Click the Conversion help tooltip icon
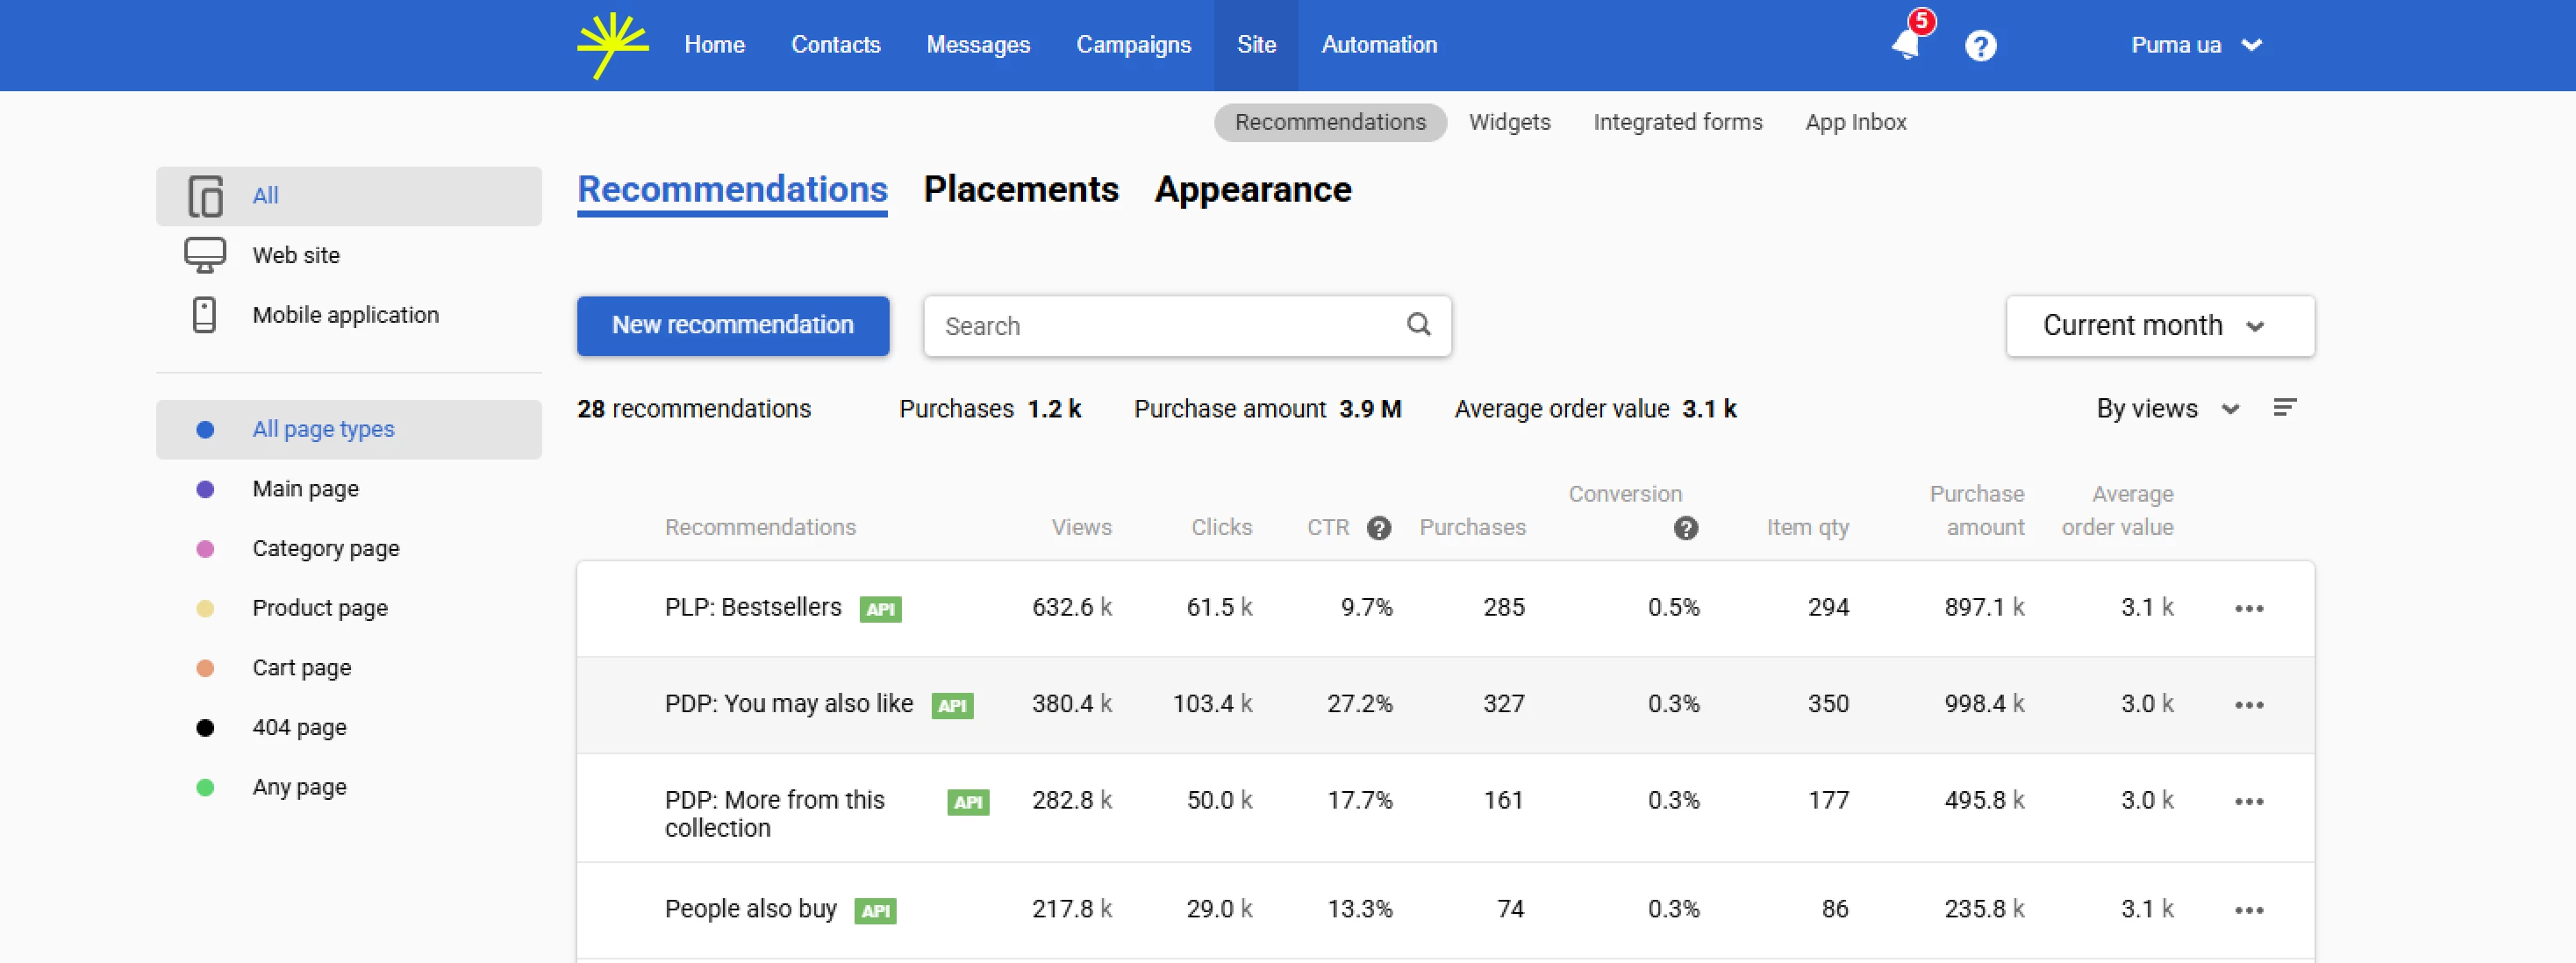Screen dimensions: 2576x963 (x=1686, y=528)
